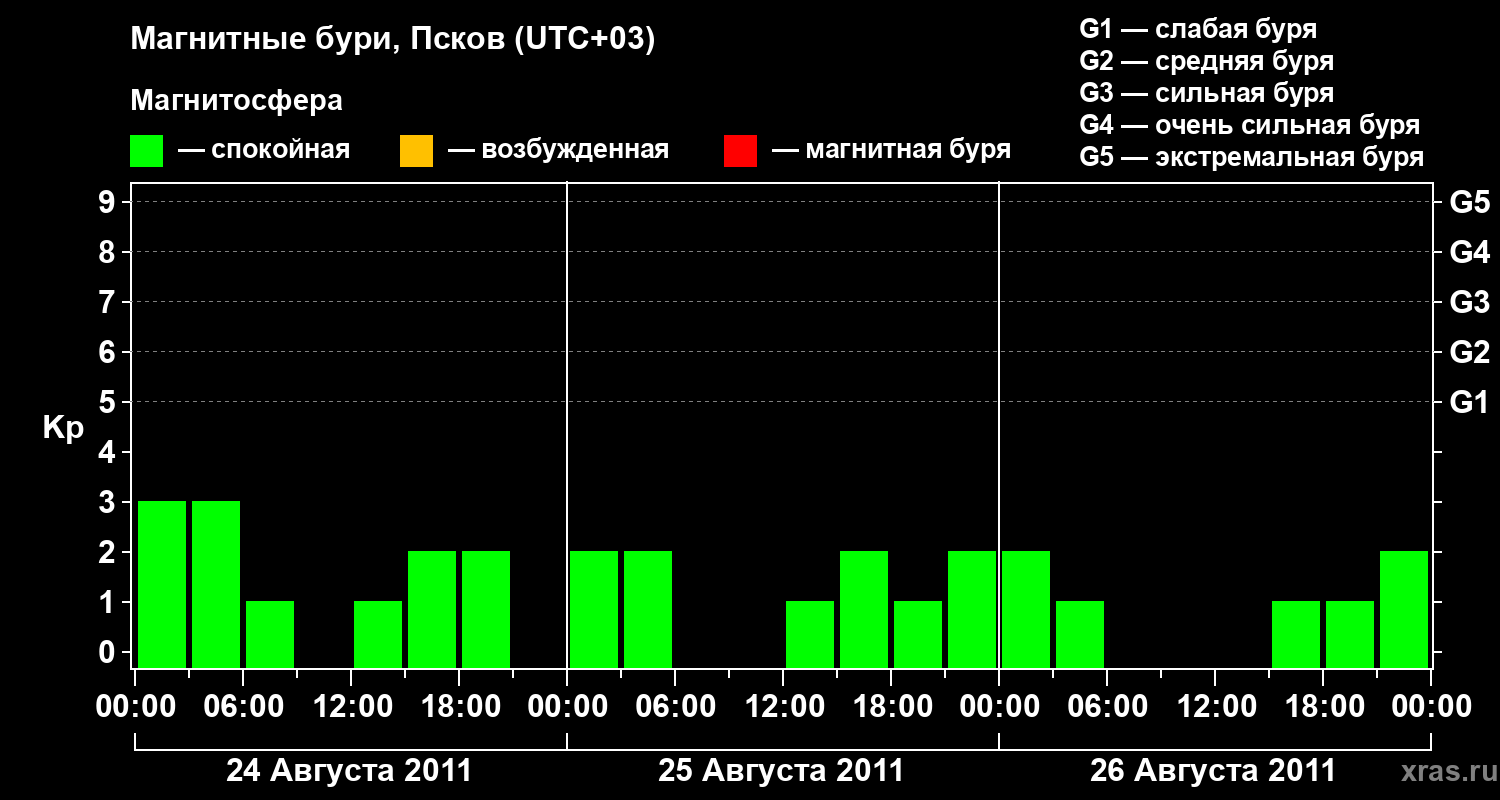1500x800 pixels.
Task: Click the '26 Августа 2011' date label
Action: pos(1213,771)
